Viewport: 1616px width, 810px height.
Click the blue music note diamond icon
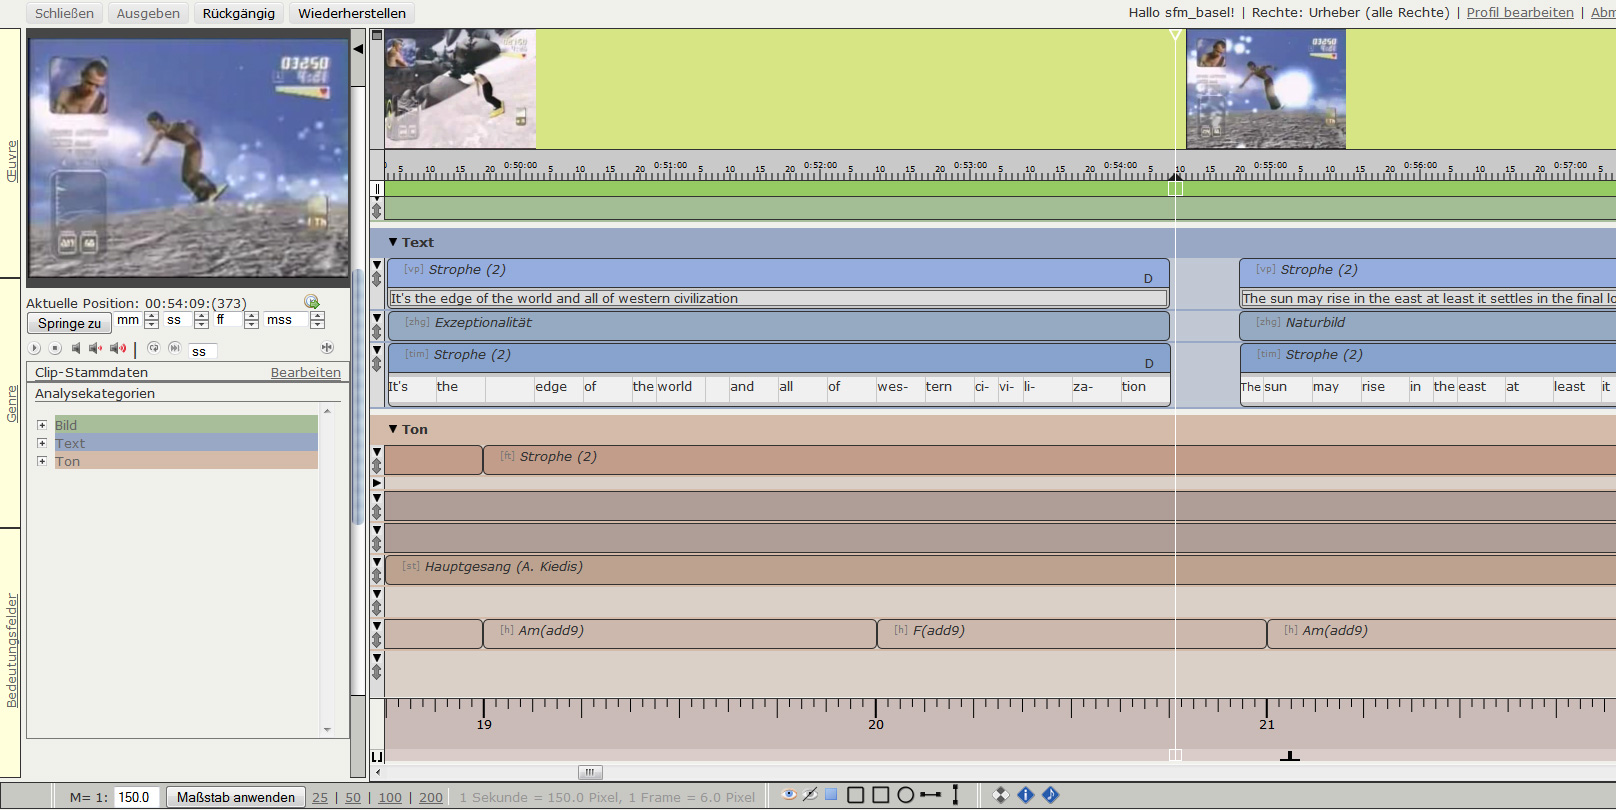pos(1050,795)
